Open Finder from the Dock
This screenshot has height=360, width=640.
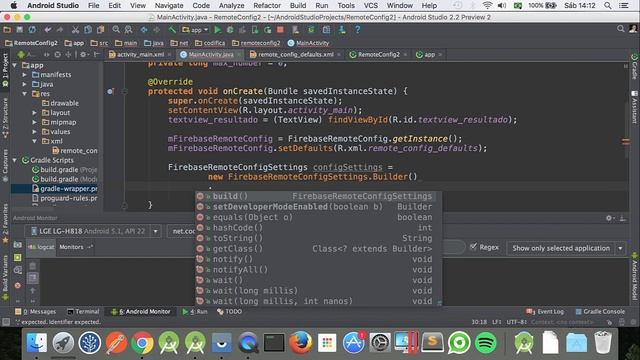click(x=37, y=342)
